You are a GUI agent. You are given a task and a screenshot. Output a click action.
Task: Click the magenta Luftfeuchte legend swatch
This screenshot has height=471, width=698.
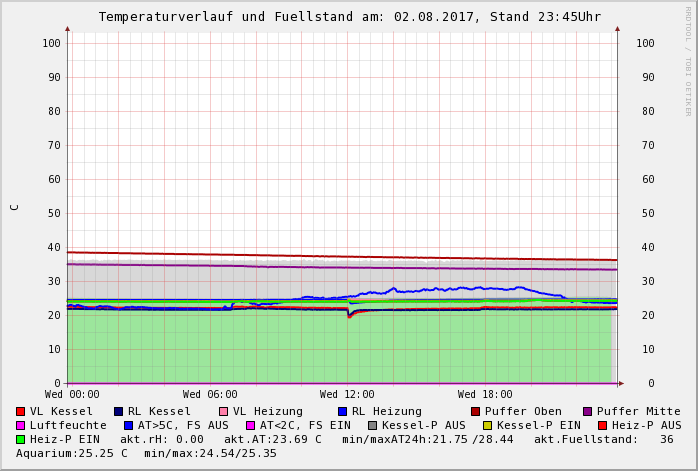coord(21,425)
